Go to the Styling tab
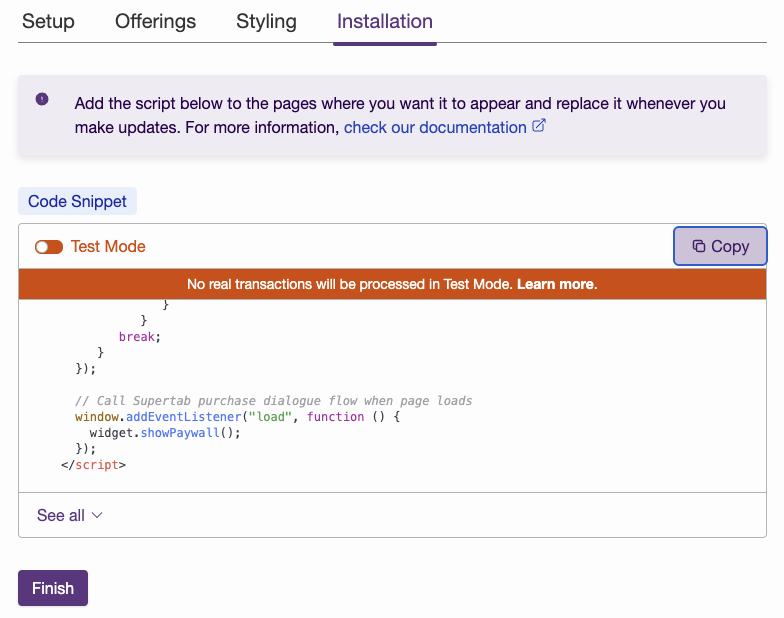The image size is (784, 618). 266,22
